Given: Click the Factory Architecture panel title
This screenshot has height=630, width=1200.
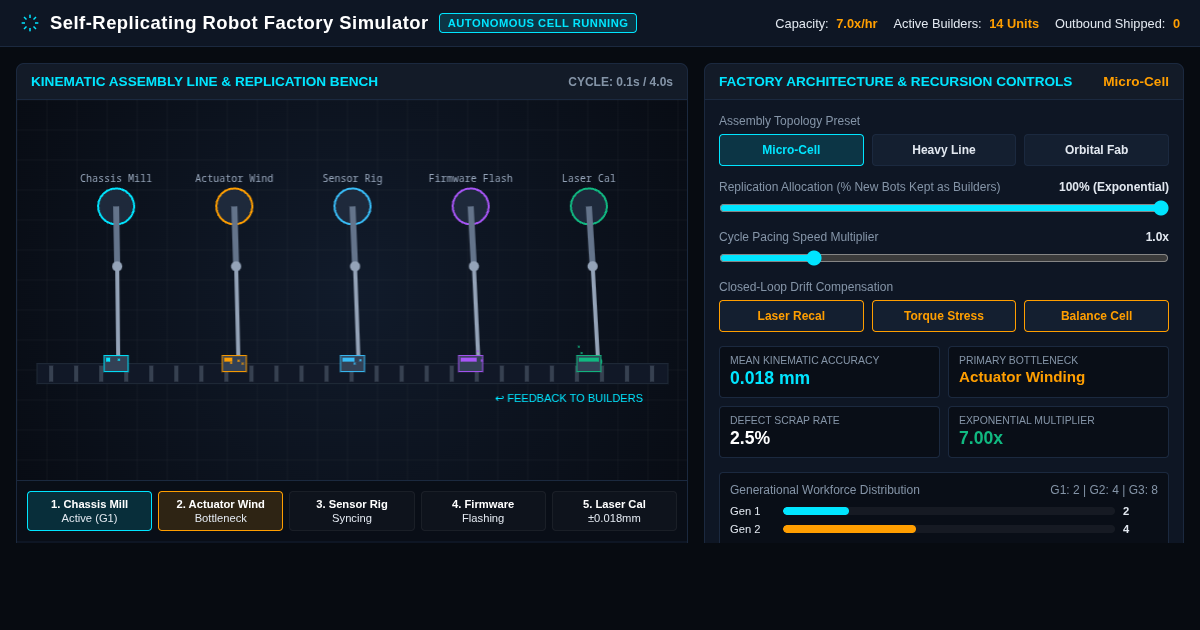Looking at the screenshot, I should [x=895, y=82].
